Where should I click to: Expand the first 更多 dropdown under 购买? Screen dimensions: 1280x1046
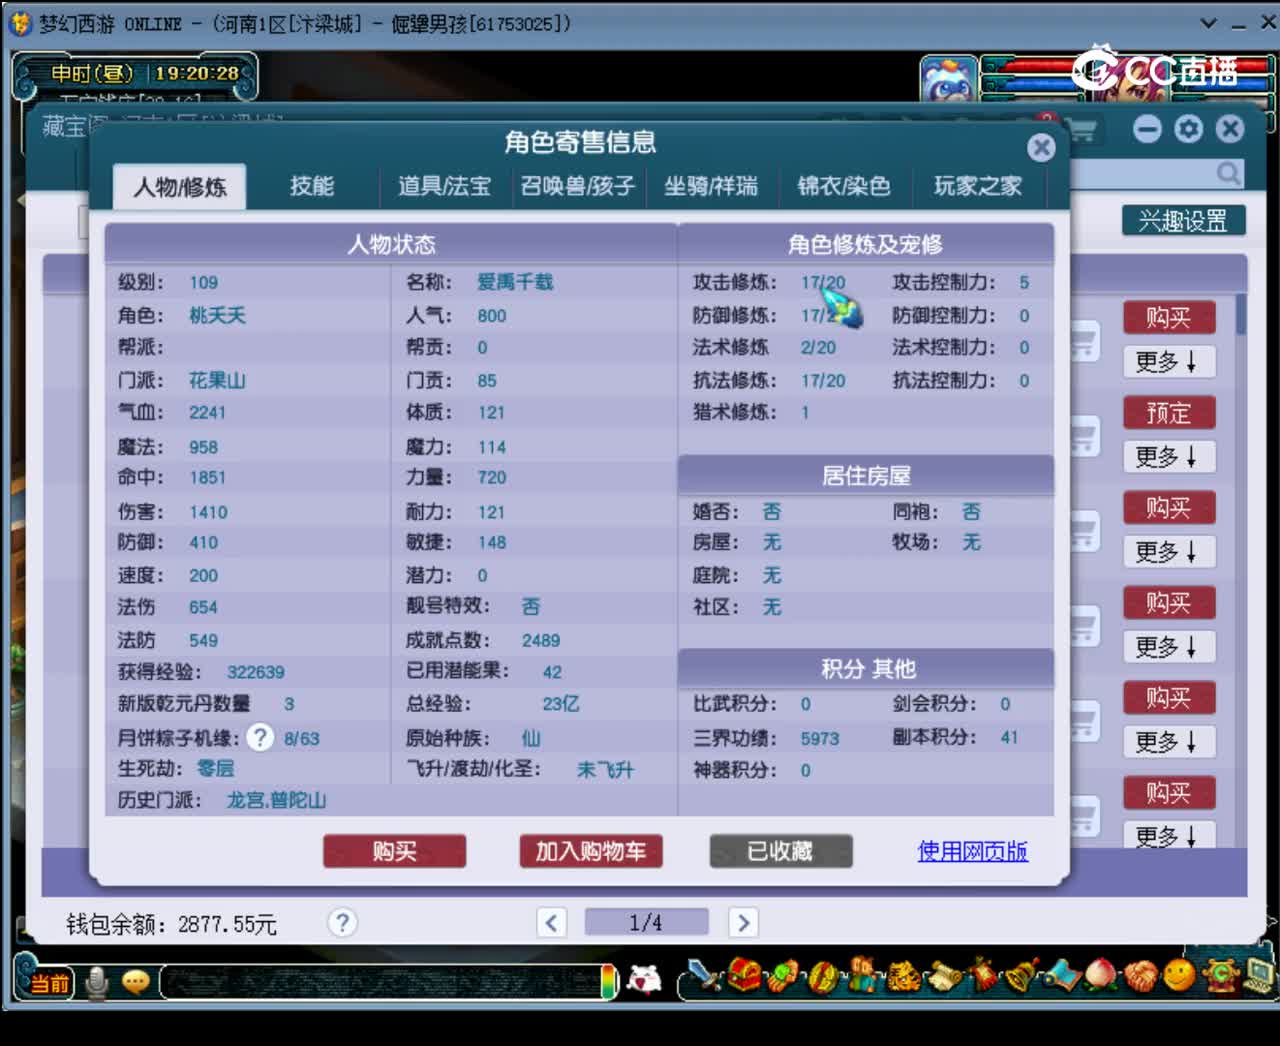coord(1168,362)
